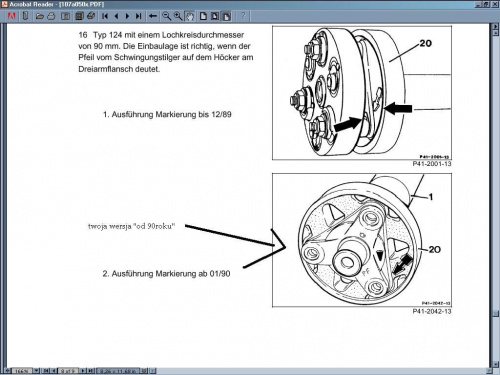This screenshot has height=375, width=500.
Task: Click the Print icon in toolbar
Action: pos(51,16)
